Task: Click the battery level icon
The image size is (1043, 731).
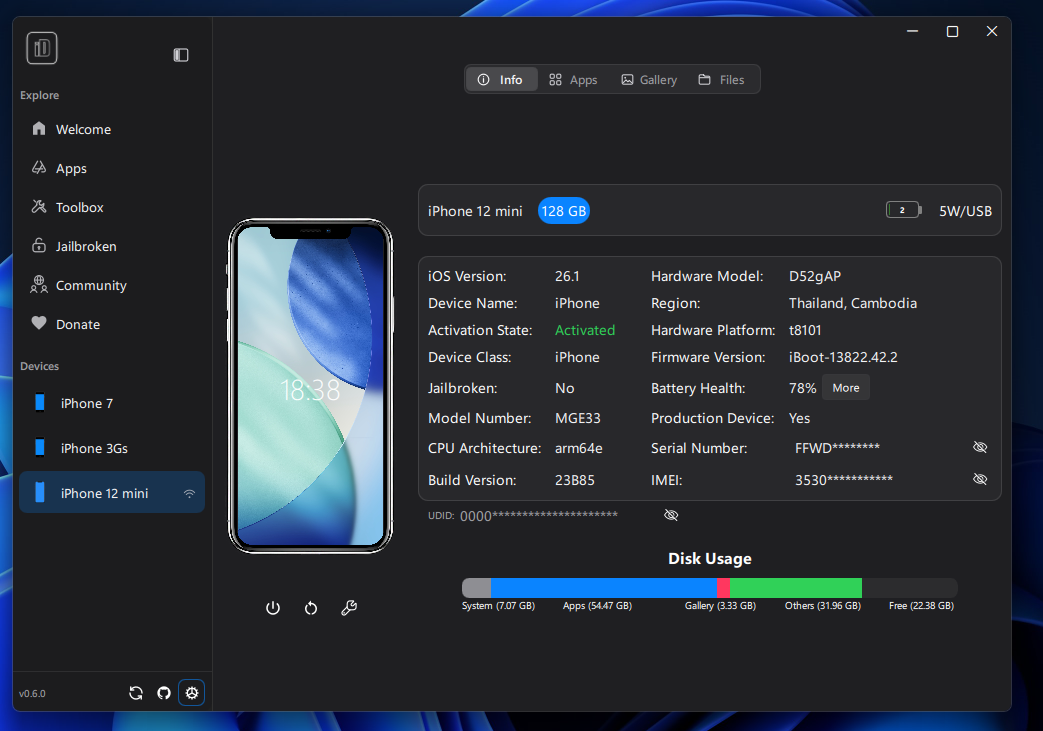Action: (x=903, y=210)
